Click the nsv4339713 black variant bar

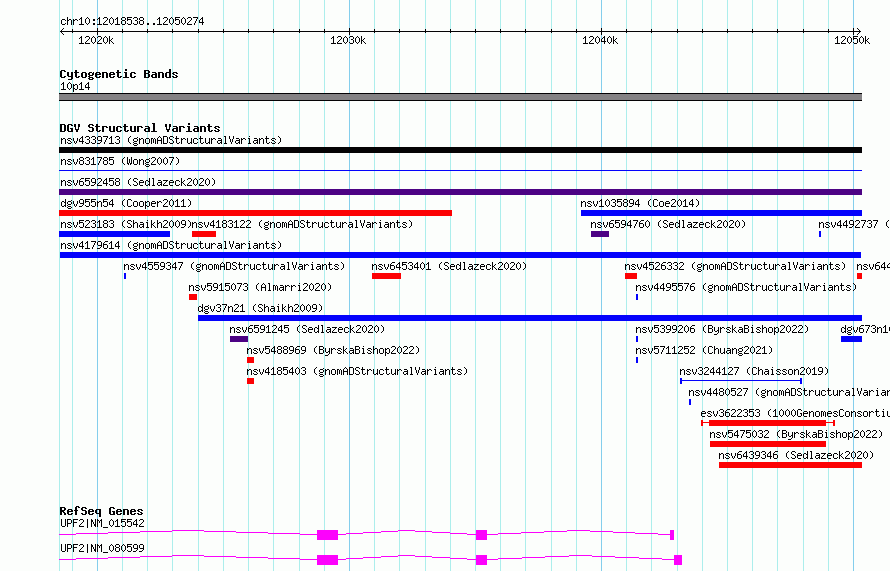460,150
